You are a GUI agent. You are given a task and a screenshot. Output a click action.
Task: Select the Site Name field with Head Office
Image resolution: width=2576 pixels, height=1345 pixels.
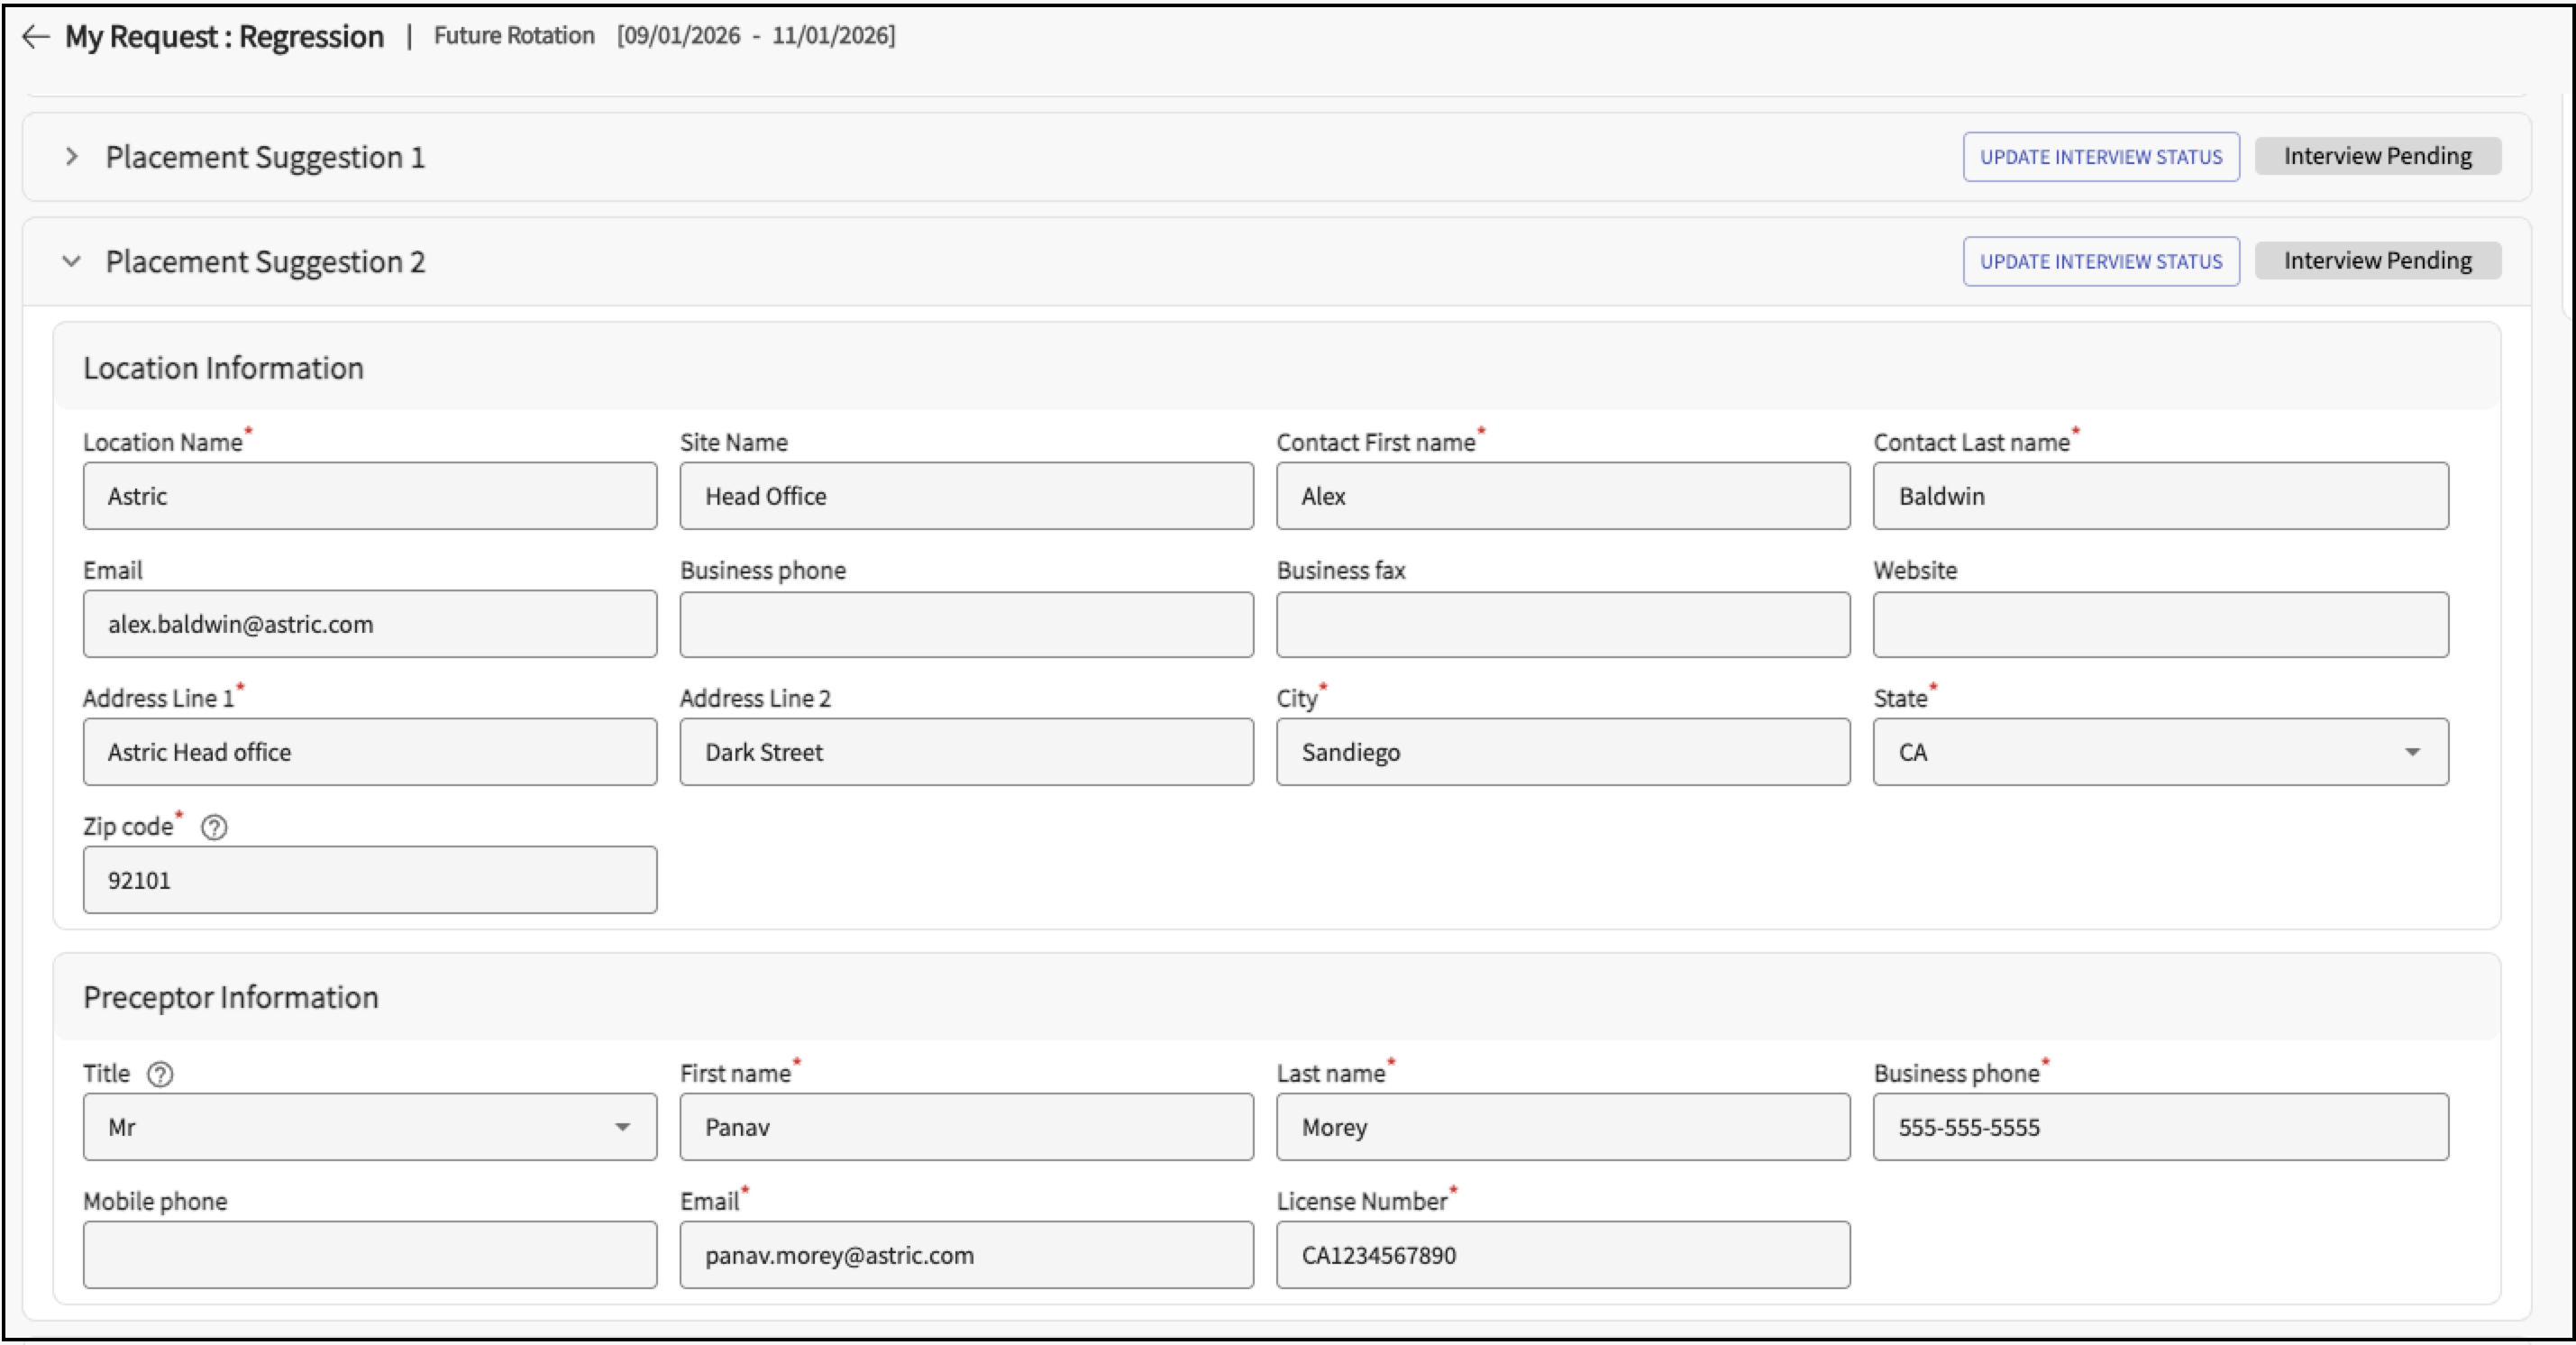(966, 496)
